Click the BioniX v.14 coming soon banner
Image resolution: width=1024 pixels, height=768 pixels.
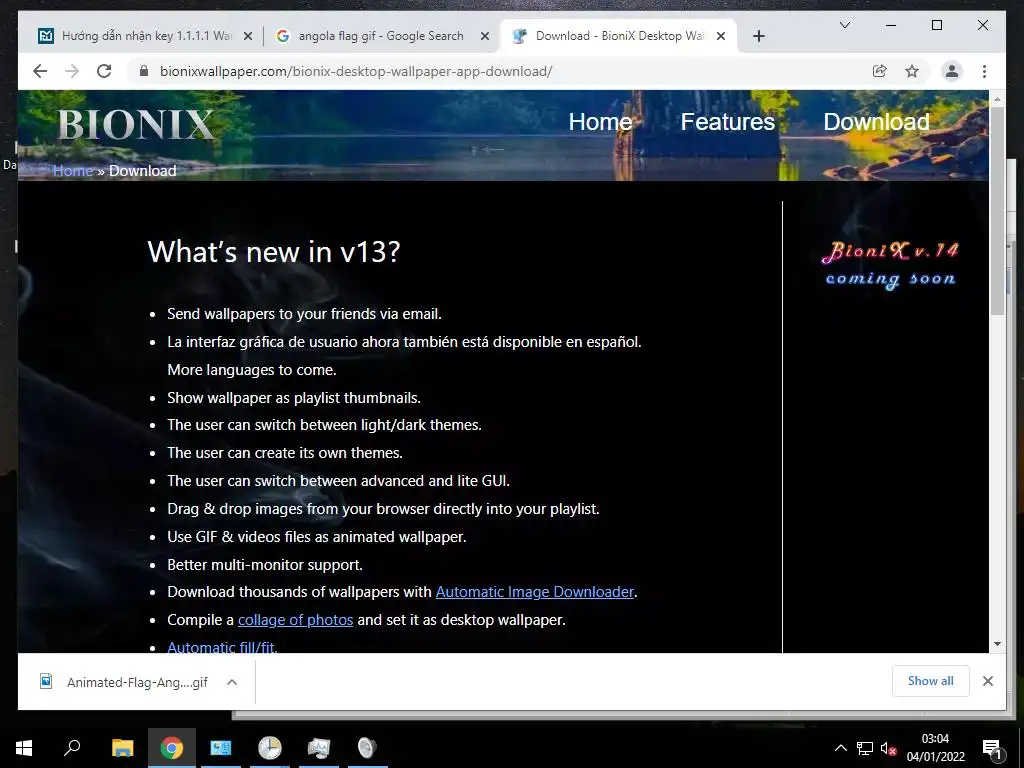[890, 264]
